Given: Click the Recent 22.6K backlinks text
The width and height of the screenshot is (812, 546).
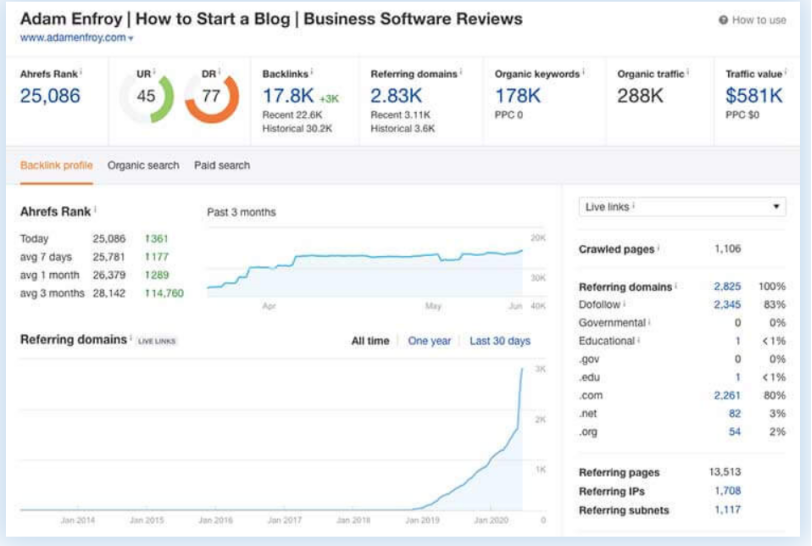Looking at the screenshot, I should click(x=293, y=115).
